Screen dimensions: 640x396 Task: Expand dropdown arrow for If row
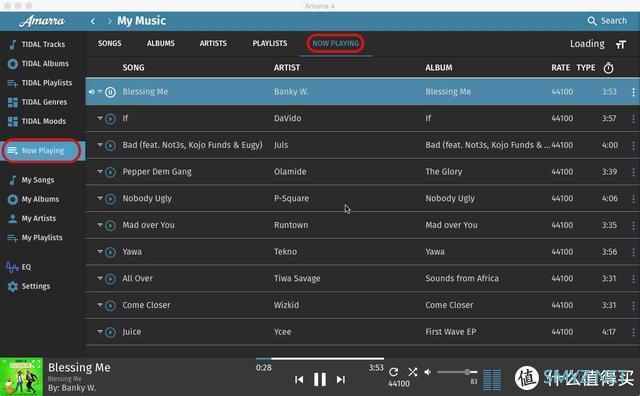(x=100, y=118)
